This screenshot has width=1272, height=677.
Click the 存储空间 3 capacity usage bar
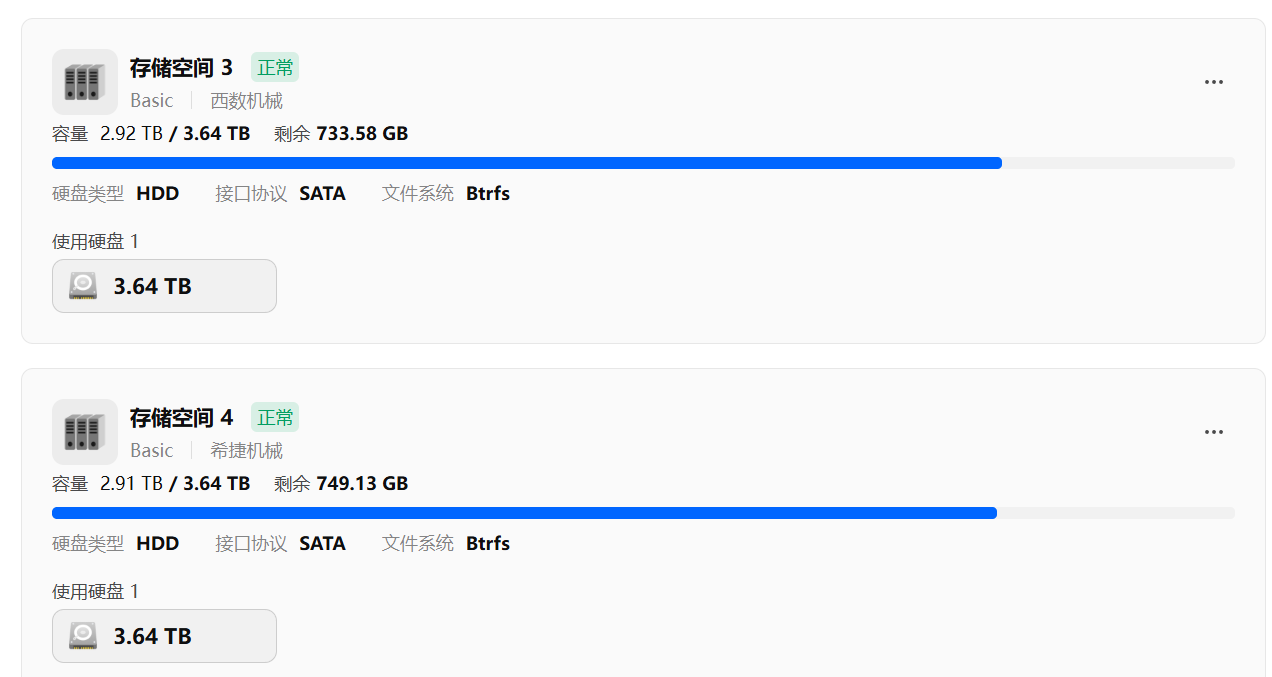click(642, 163)
